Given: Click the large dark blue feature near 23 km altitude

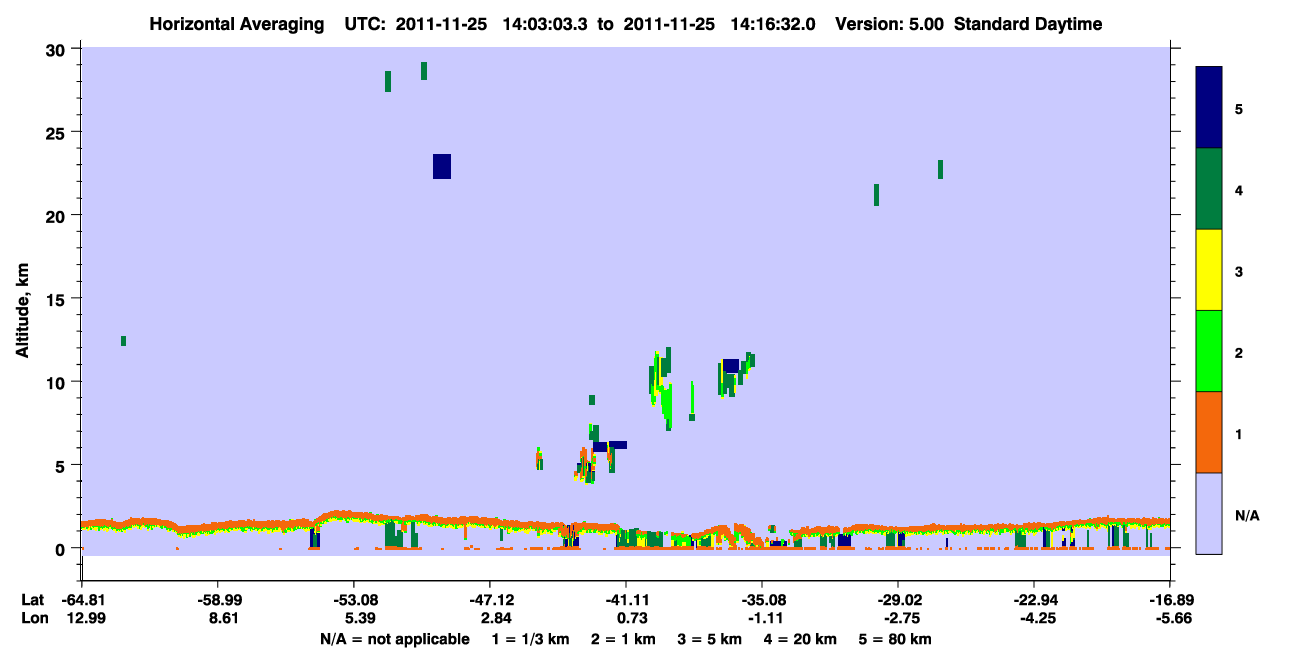Looking at the screenshot, I should tap(442, 166).
